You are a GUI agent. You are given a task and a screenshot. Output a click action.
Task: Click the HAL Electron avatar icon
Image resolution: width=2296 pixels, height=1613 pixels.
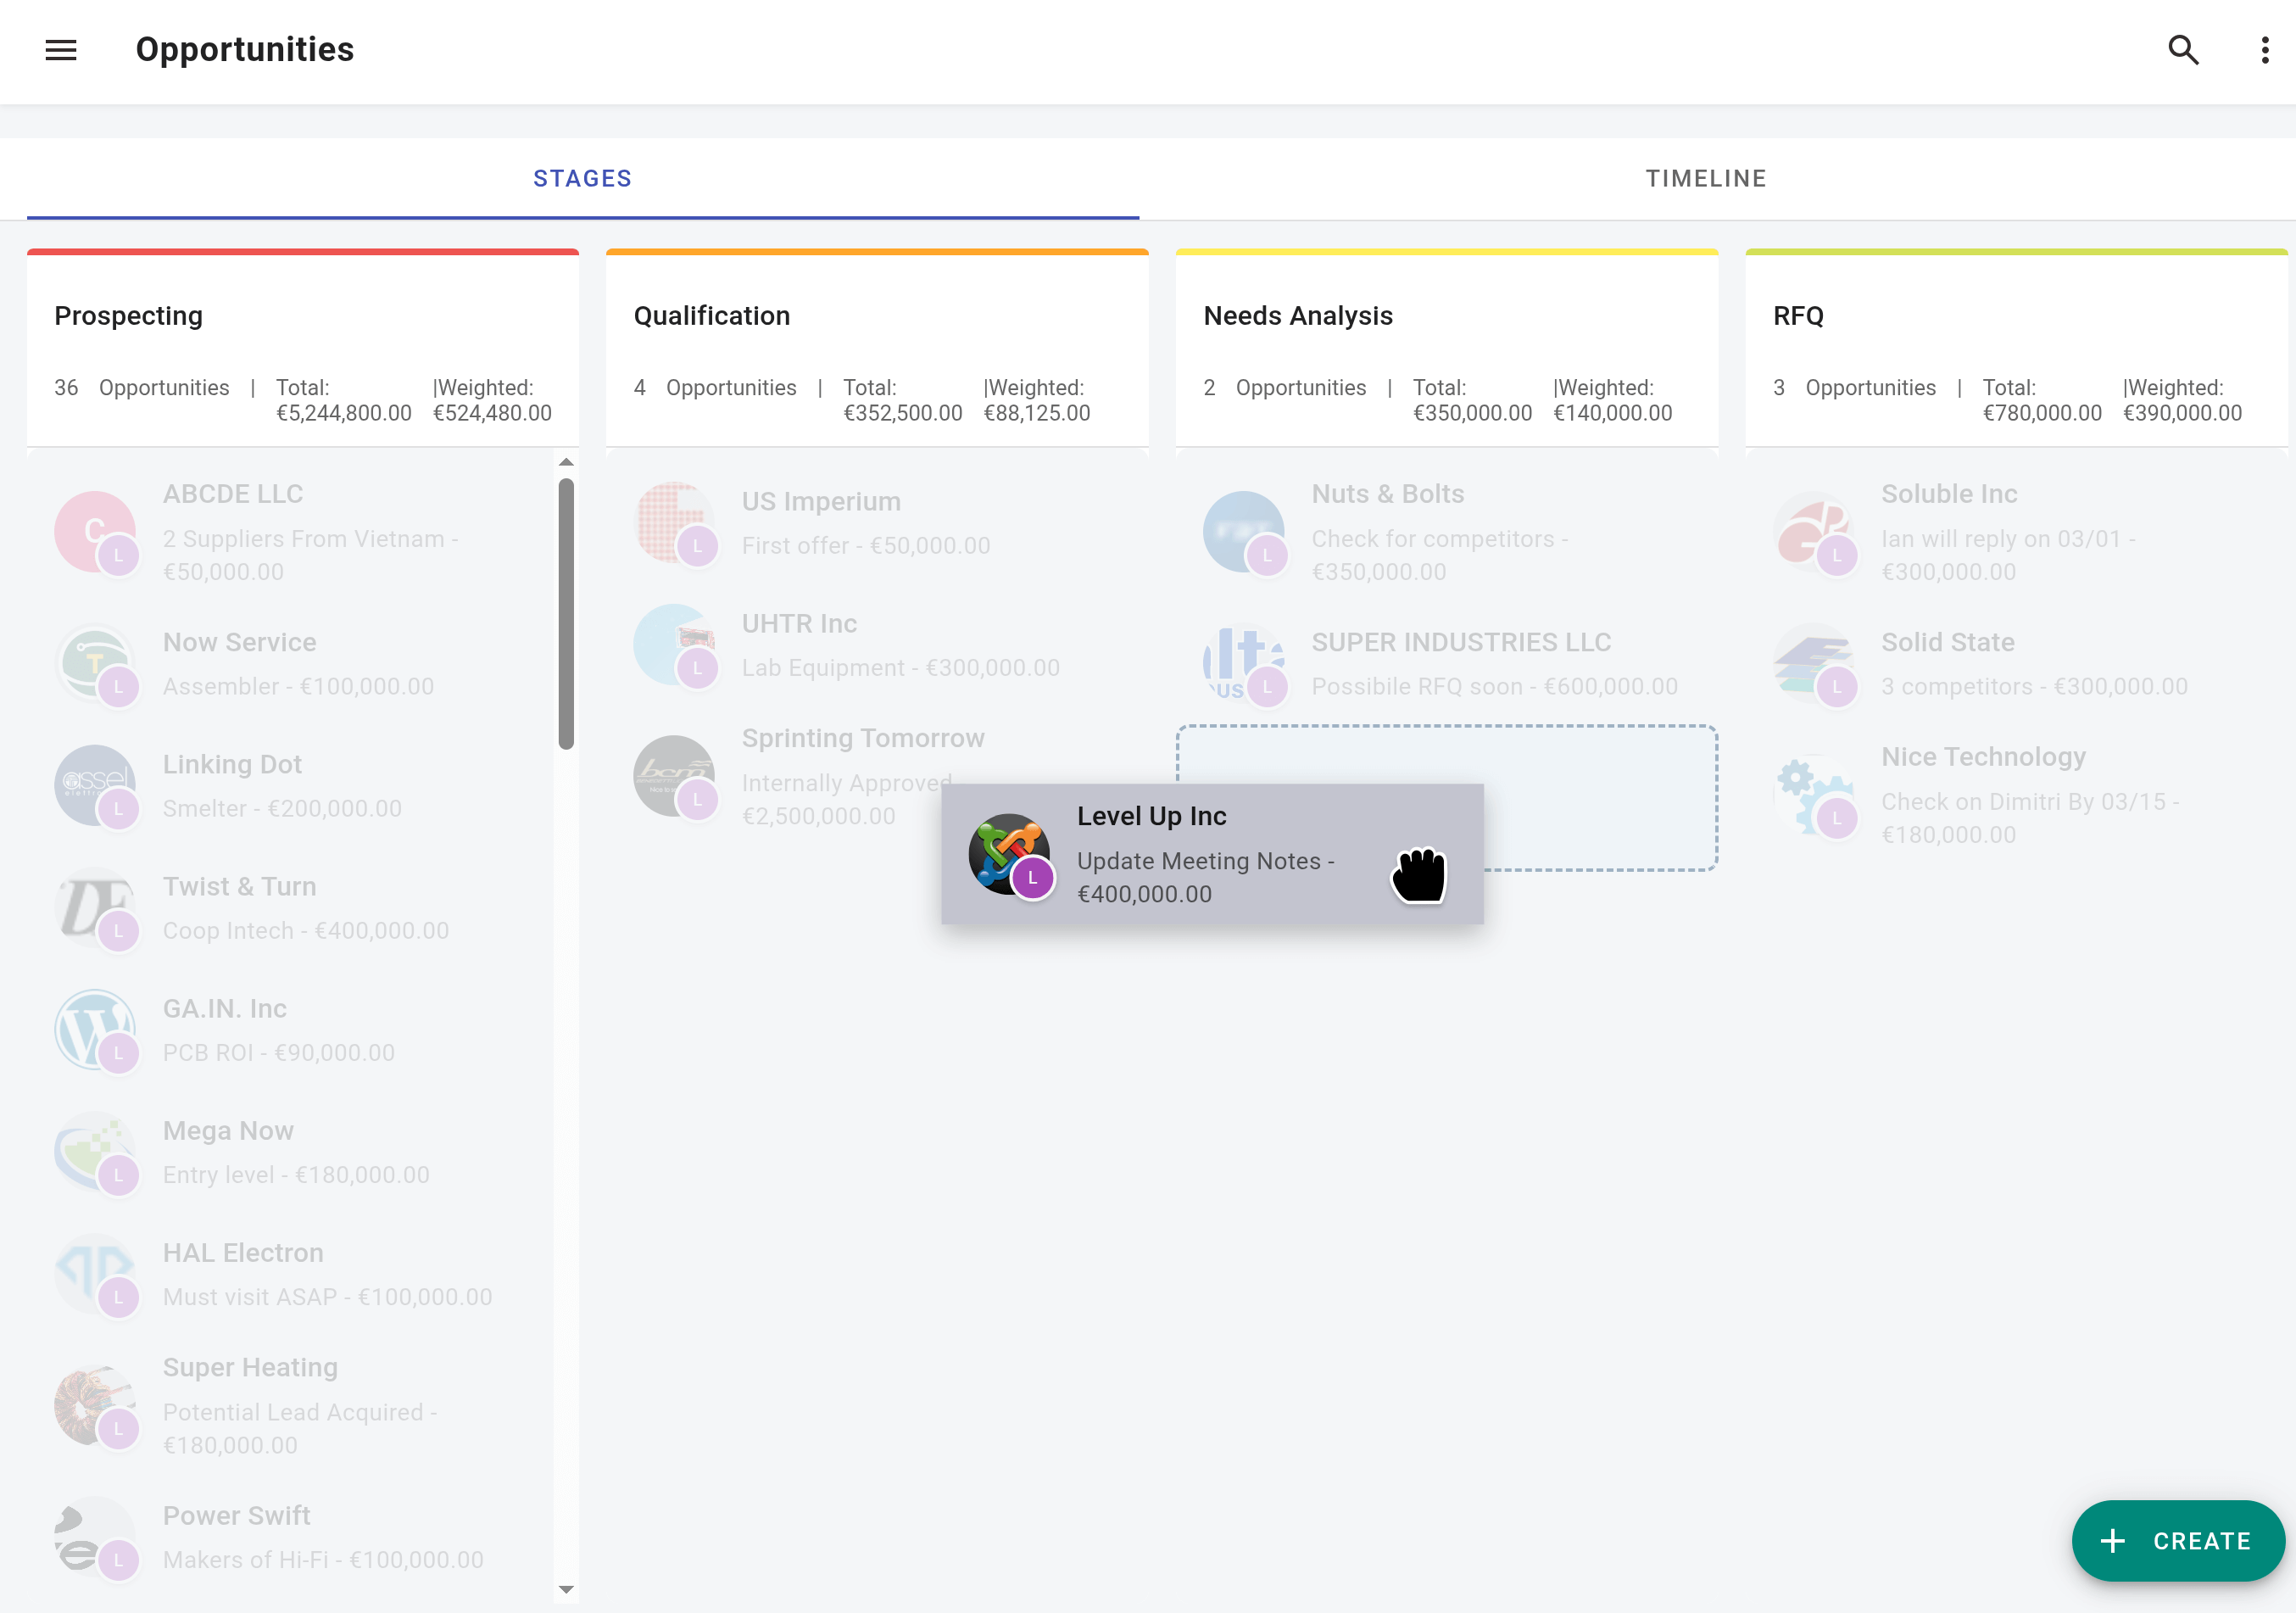click(x=96, y=1274)
